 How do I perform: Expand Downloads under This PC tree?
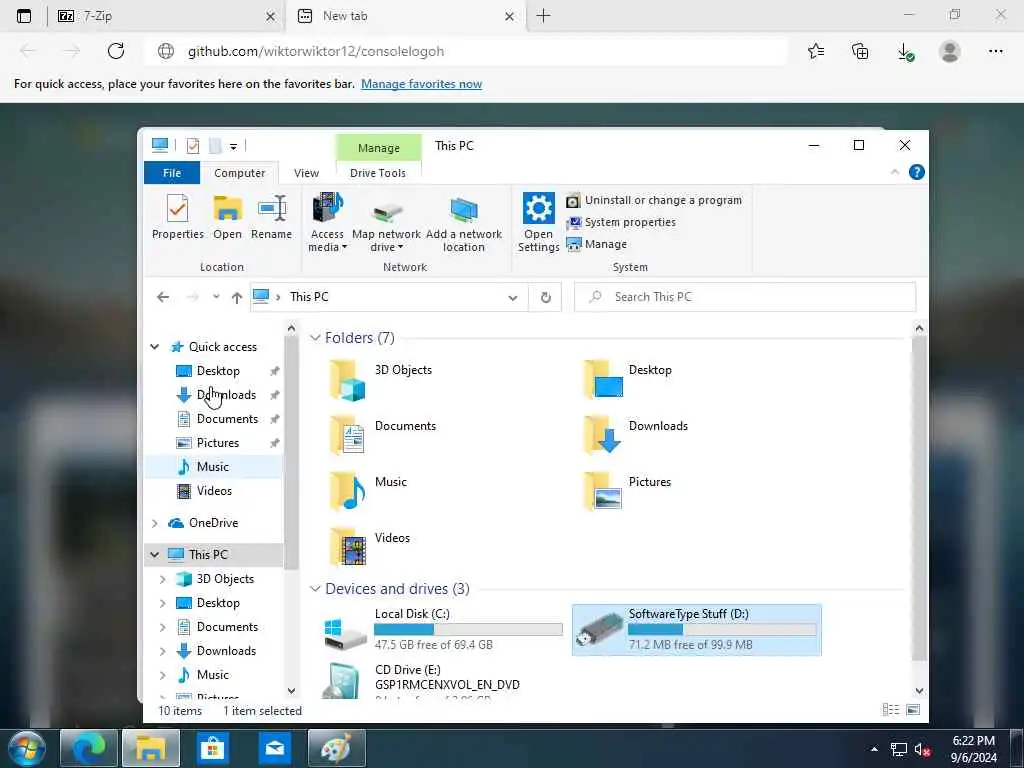click(163, 651)
